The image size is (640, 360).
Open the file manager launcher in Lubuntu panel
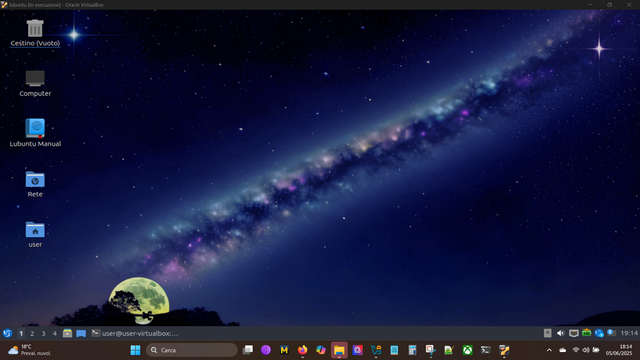point(67,333)
